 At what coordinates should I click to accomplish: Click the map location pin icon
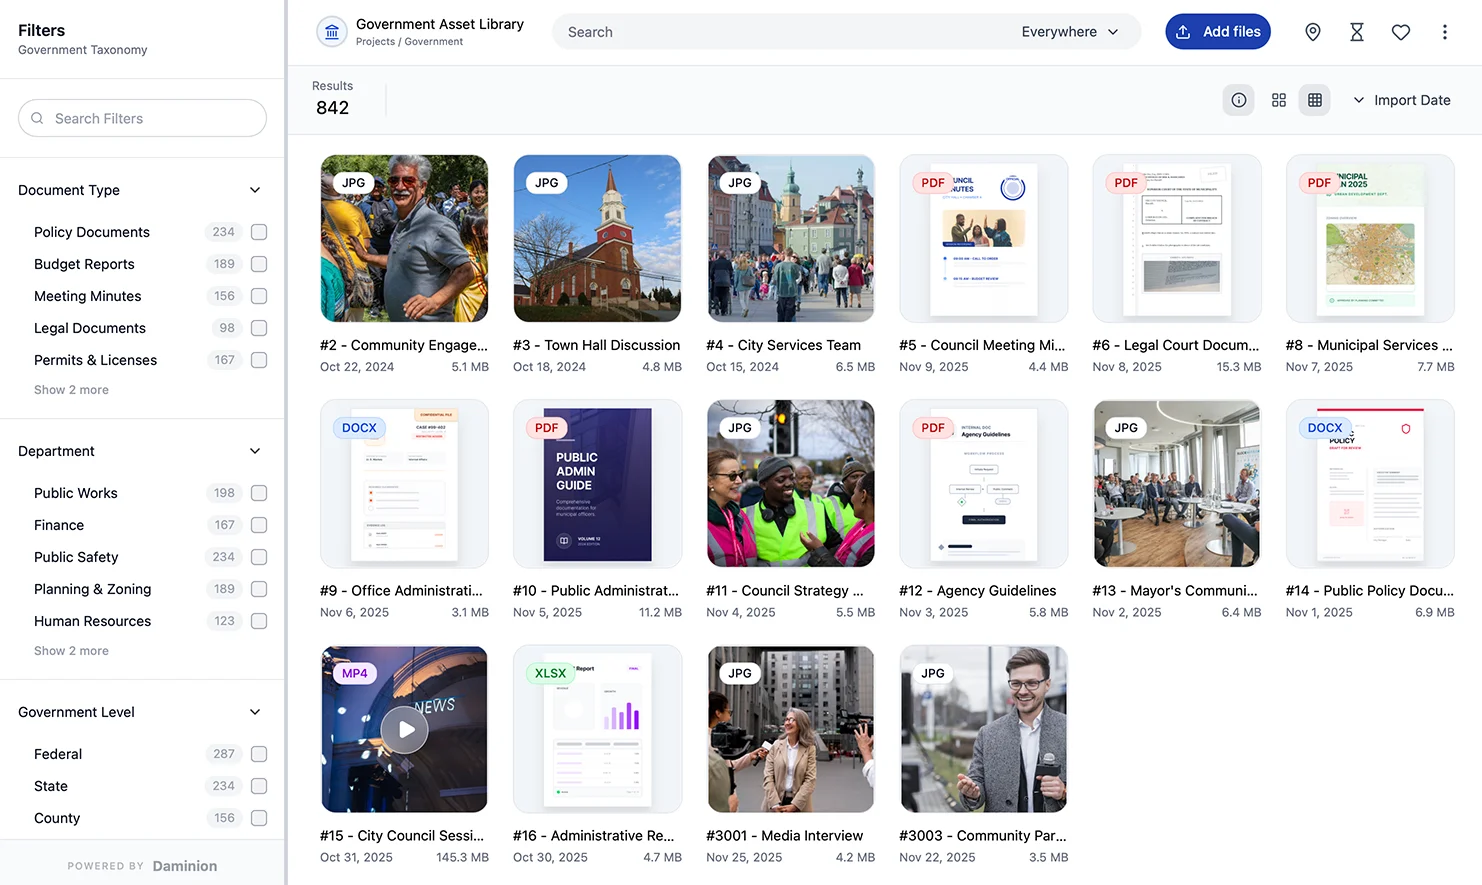coord(1313,32)
